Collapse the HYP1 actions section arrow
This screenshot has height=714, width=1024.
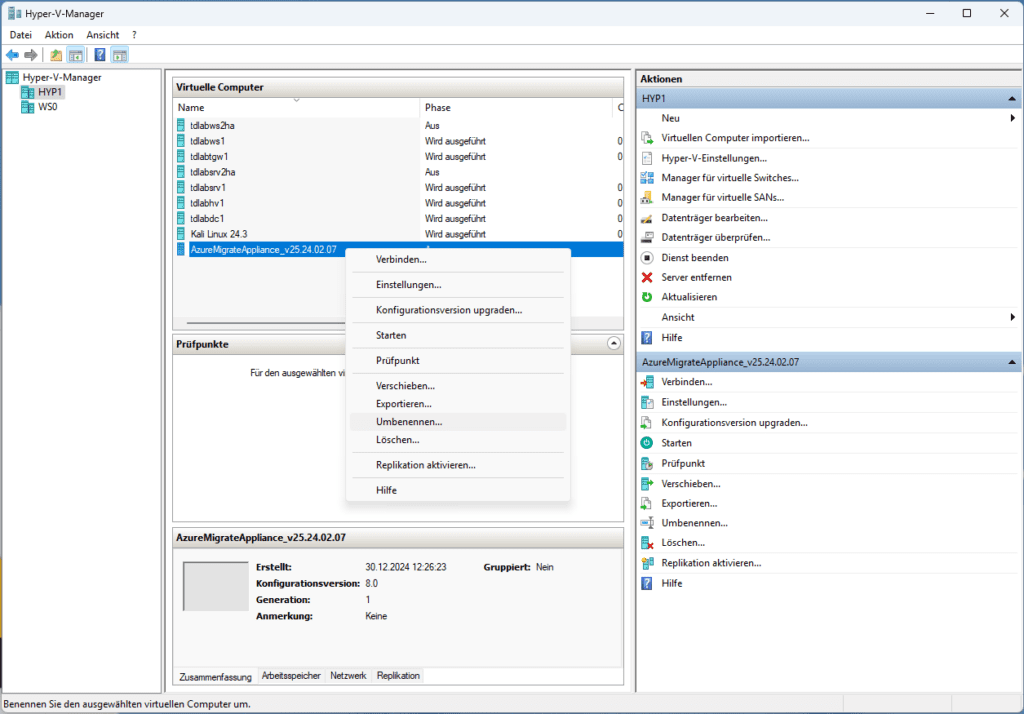pos(1012,99)
